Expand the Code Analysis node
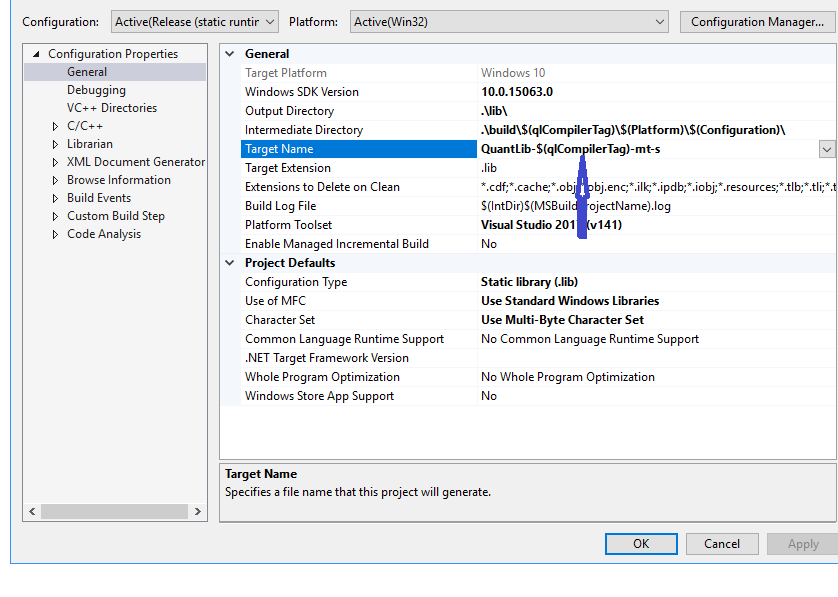Viewport: 838px width, 597px height. [56, 234]
